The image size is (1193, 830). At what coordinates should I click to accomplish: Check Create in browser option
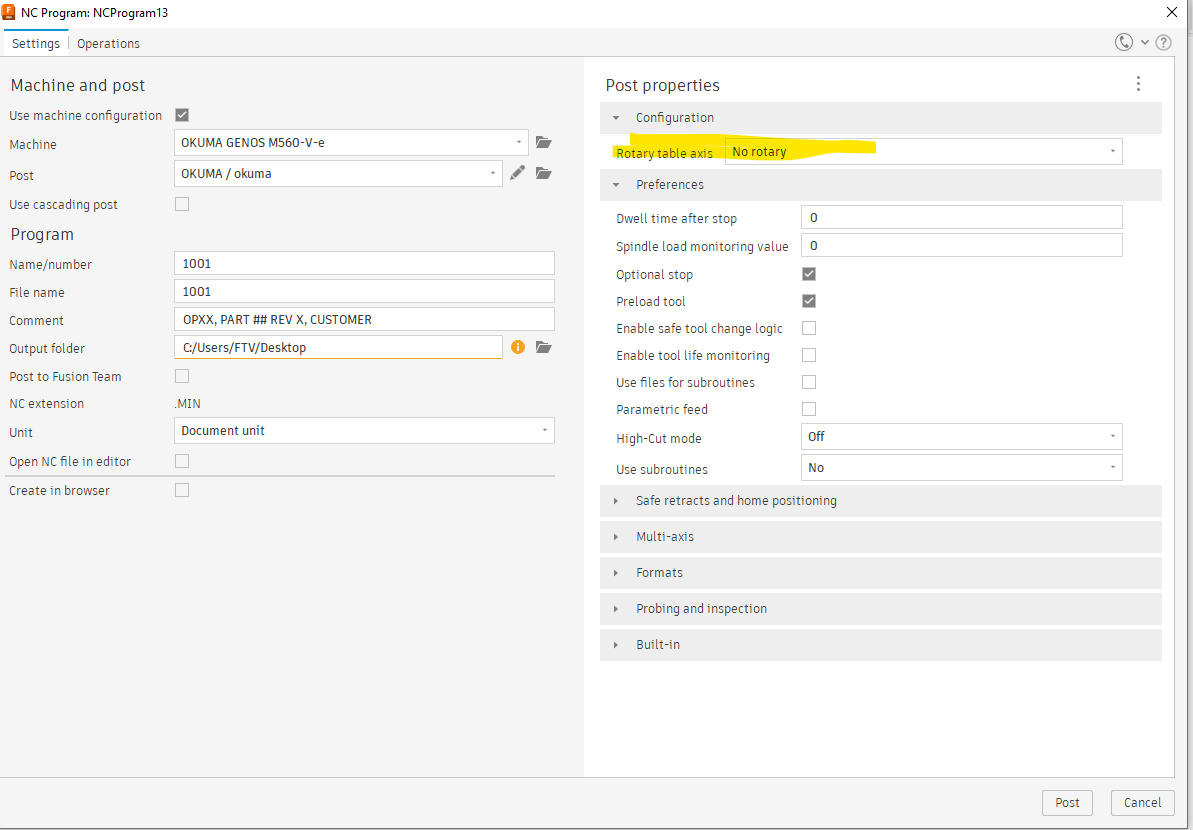coord(182,490)
